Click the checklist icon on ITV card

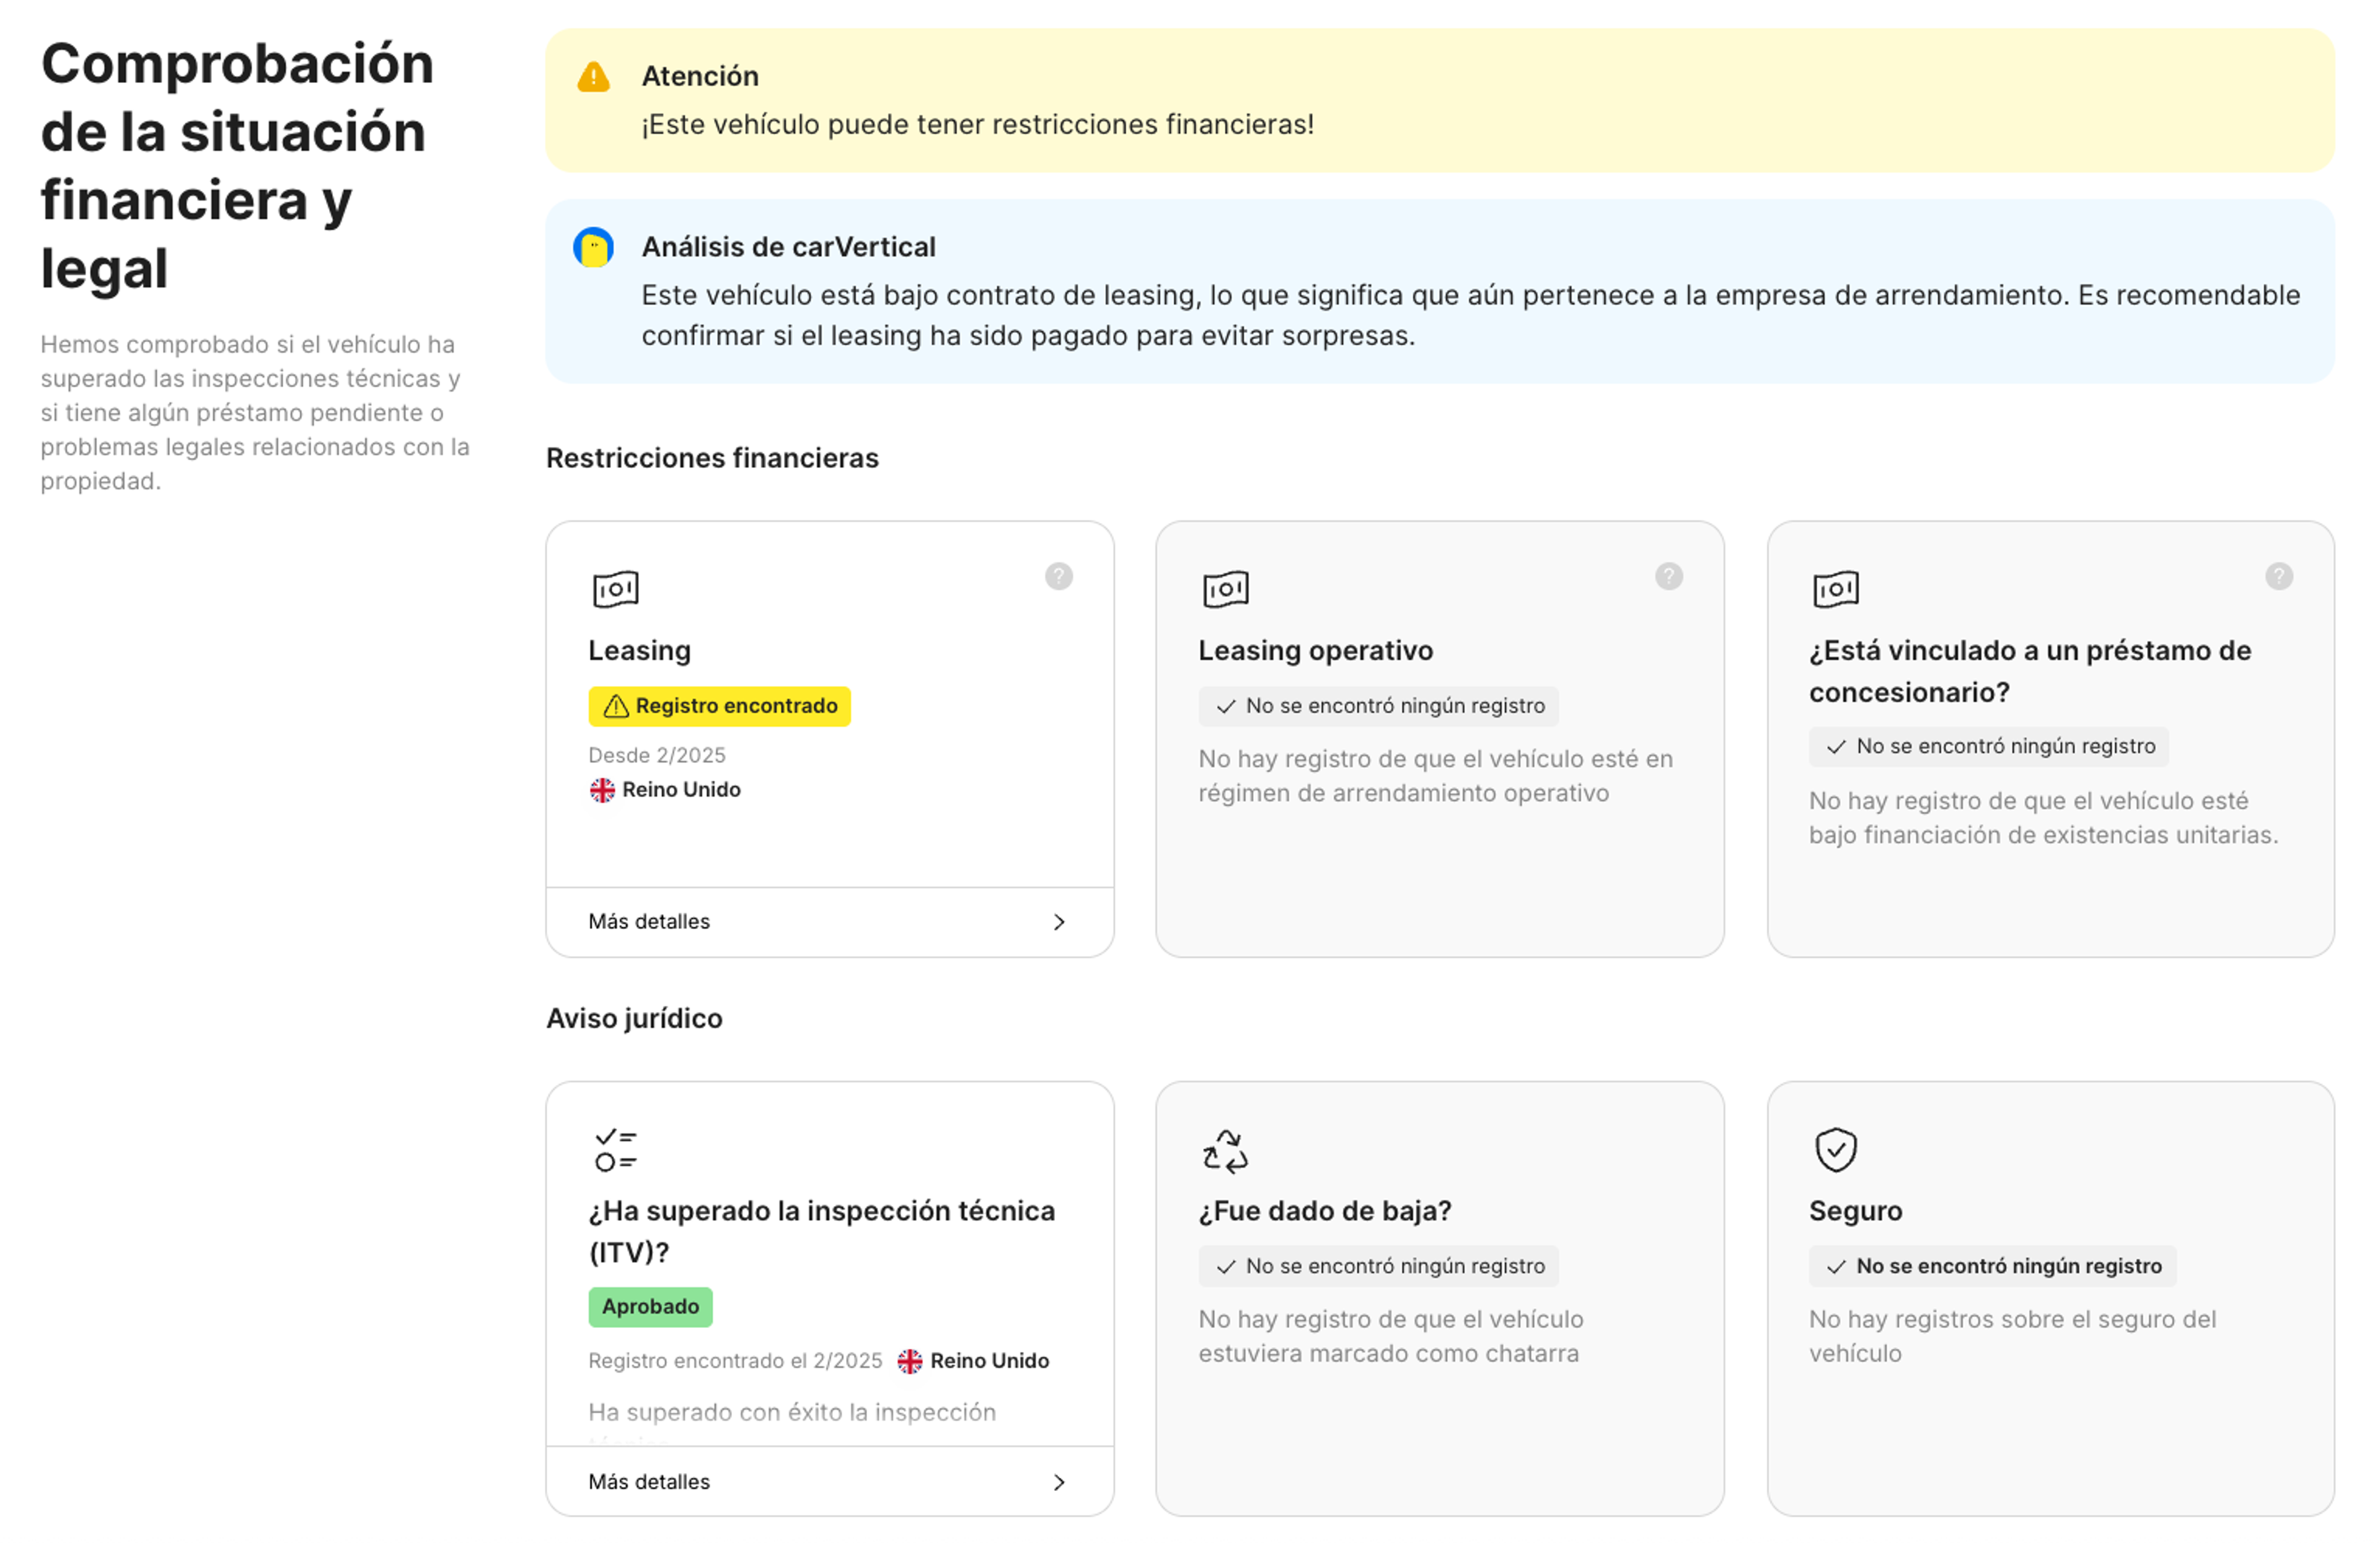click(616, 1150)
